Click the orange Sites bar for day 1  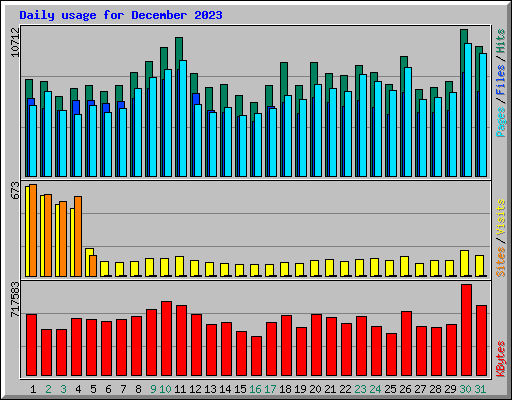click(33, 230)
